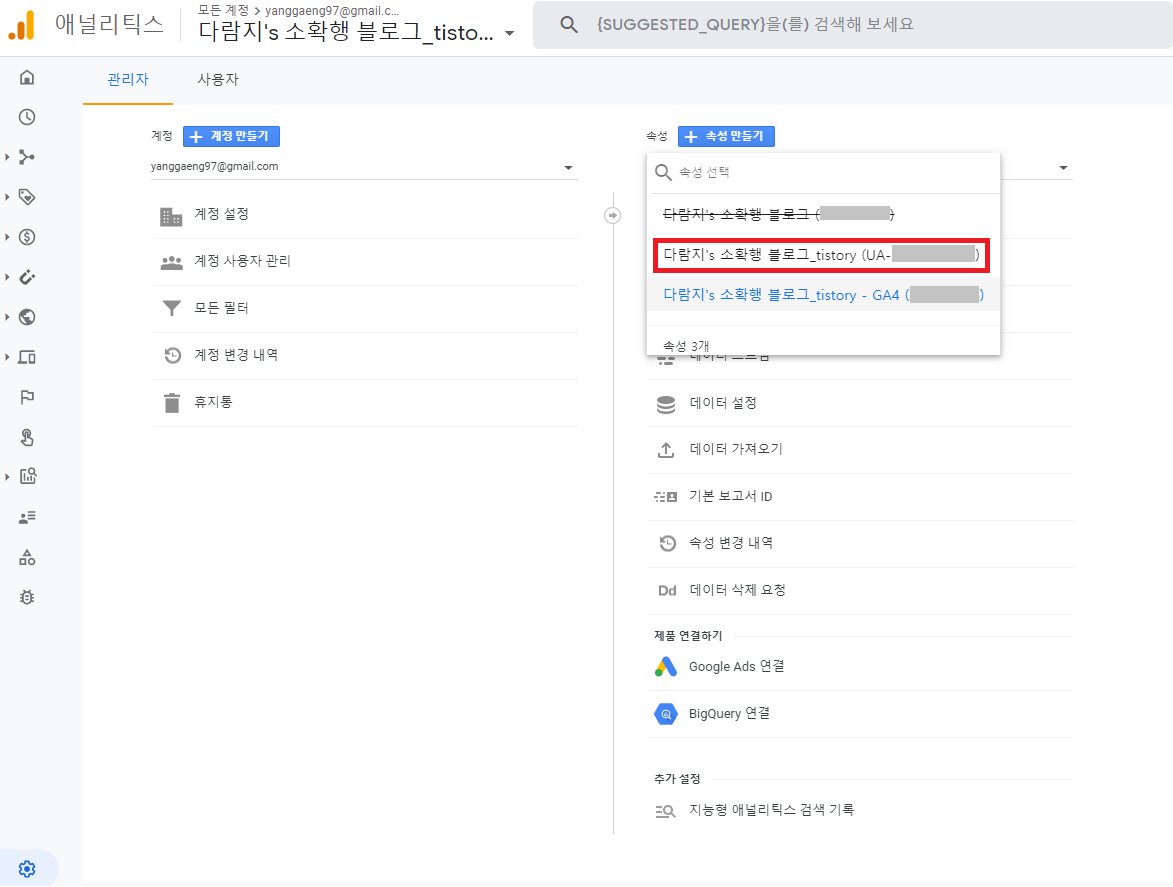This screenshot has height=887, width=1173.
Task: Click the audiences person-list icon in the sidebar
Action: point(27,517)
